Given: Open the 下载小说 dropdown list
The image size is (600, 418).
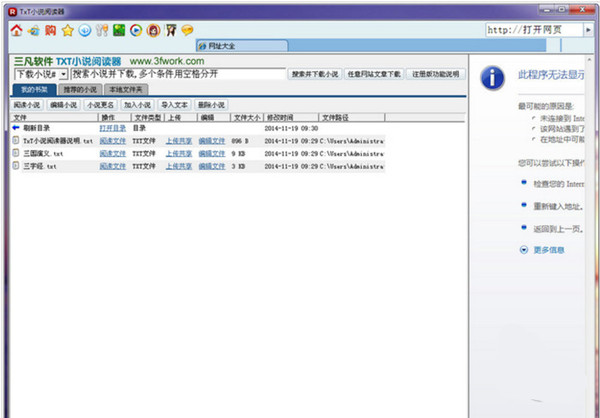Looking at the screenshot, I should tap(62, 74).
